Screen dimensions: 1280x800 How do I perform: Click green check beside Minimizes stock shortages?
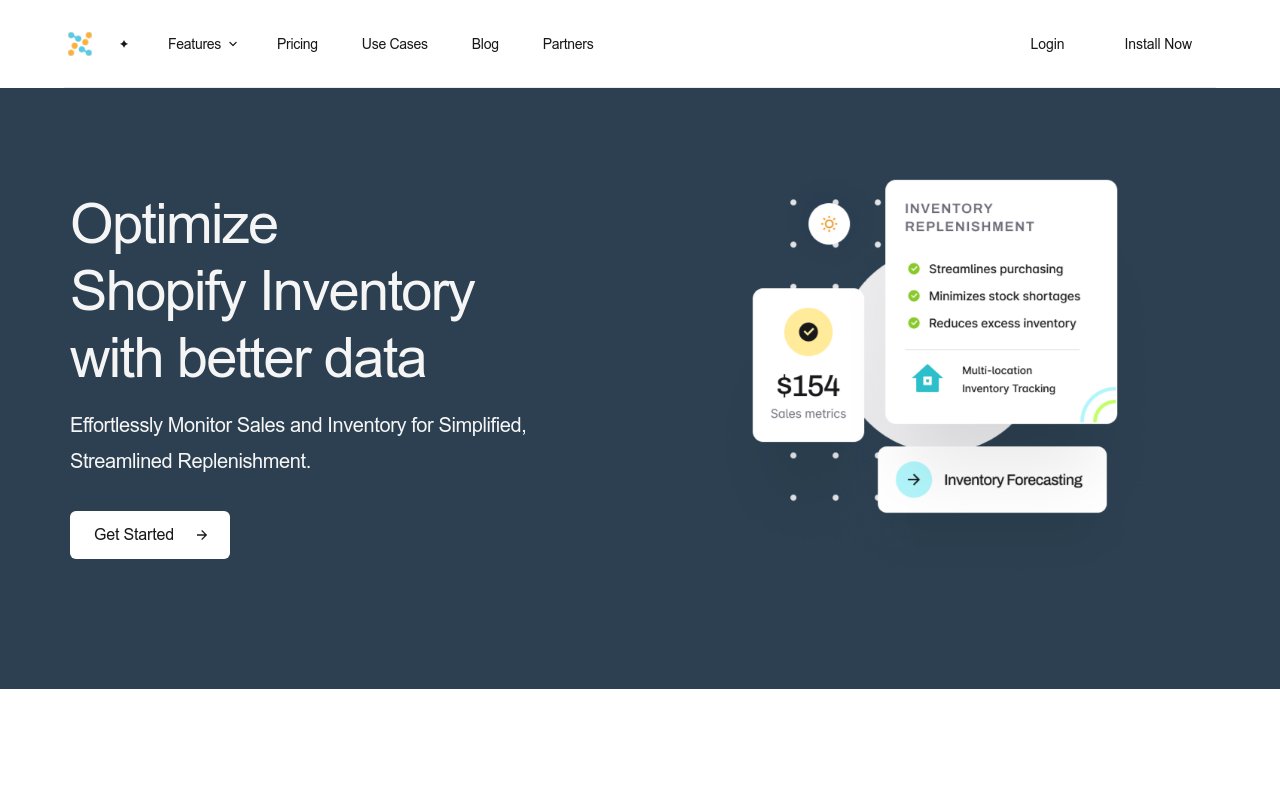coord(914,296)
